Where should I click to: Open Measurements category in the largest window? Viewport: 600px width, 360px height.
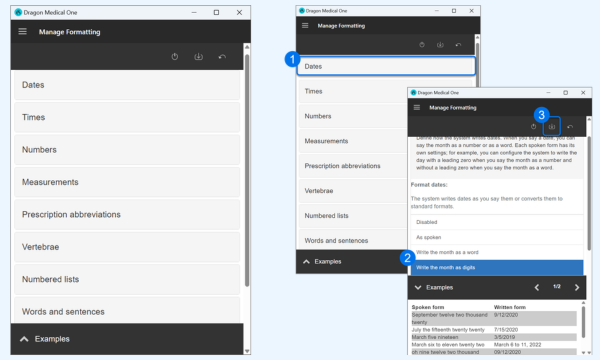coord(127,182)
